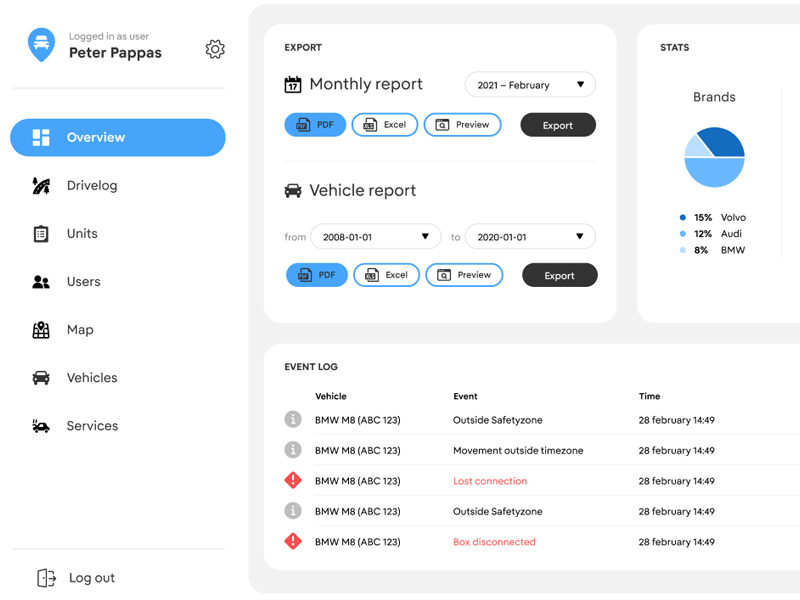
Task: Expand the from date 2008-01-01 dropdown
Action: (x=375, y=237)
